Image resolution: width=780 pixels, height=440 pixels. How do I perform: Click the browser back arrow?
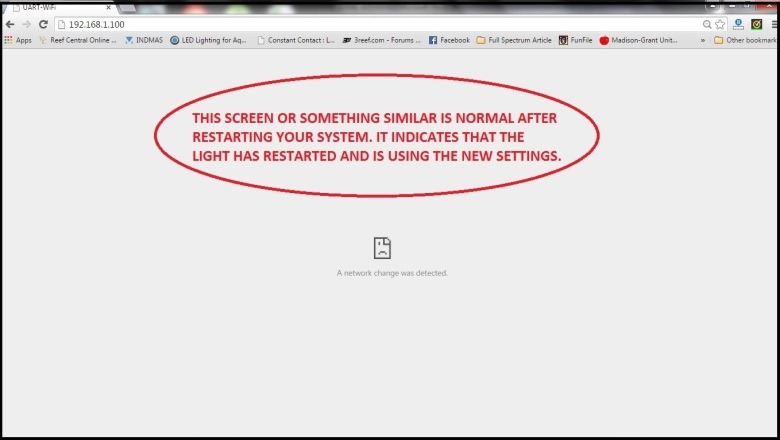click(10, 24)
